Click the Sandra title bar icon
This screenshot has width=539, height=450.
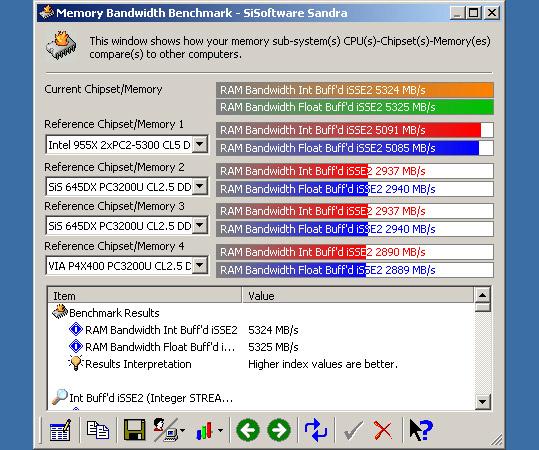46,12
